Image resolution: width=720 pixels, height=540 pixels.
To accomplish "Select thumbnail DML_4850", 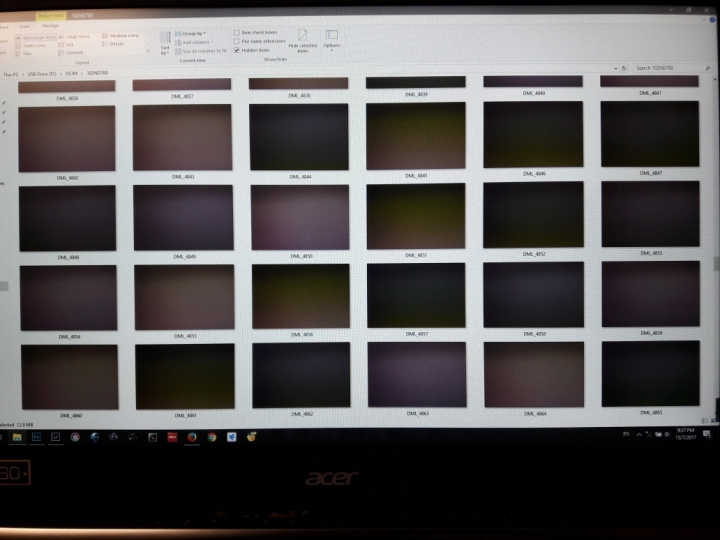I will 300,217.
